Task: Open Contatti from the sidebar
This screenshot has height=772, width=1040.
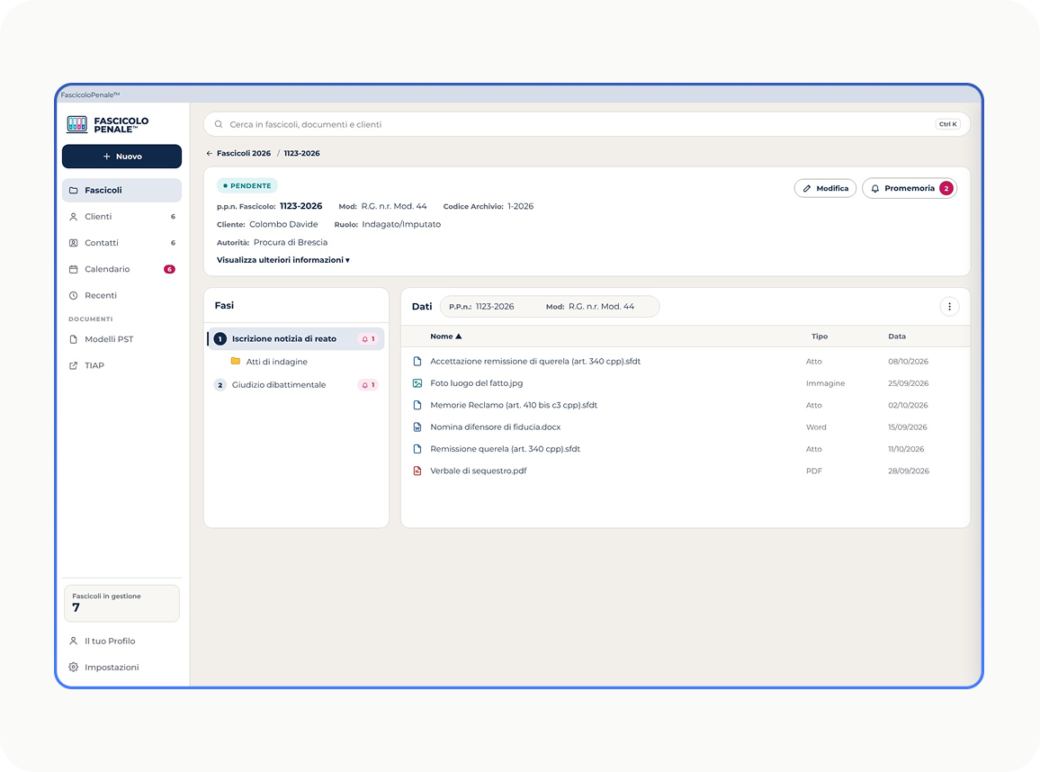Action: tap(122, 243)
